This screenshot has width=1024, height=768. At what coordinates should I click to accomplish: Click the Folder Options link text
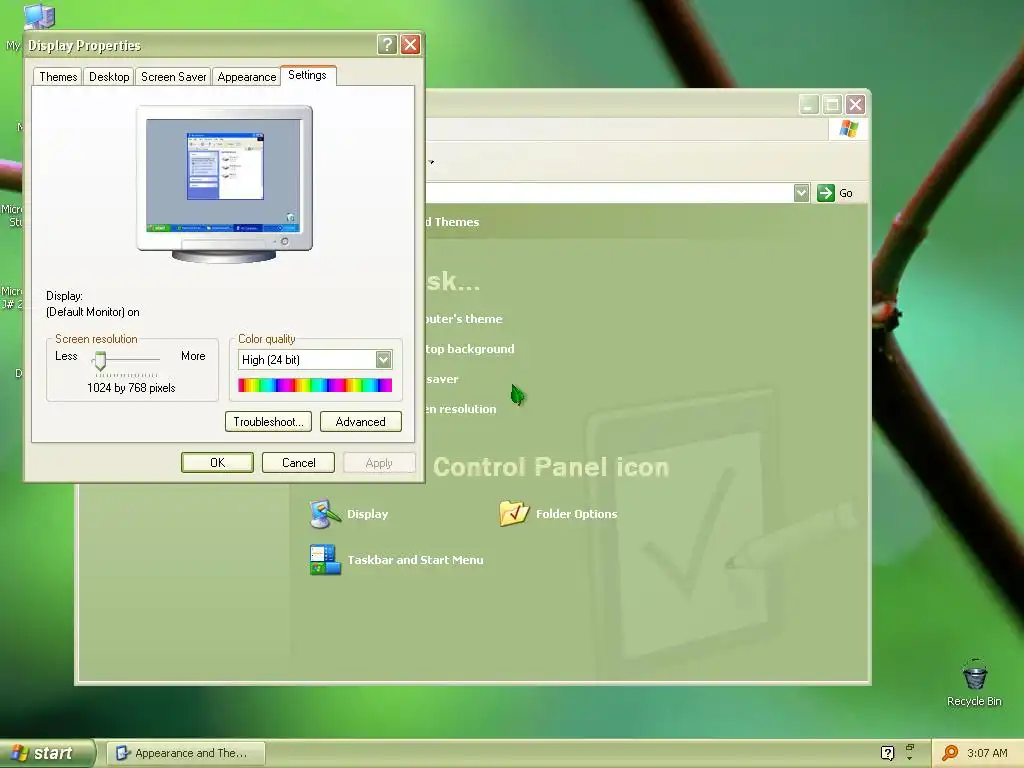point(577,514)
